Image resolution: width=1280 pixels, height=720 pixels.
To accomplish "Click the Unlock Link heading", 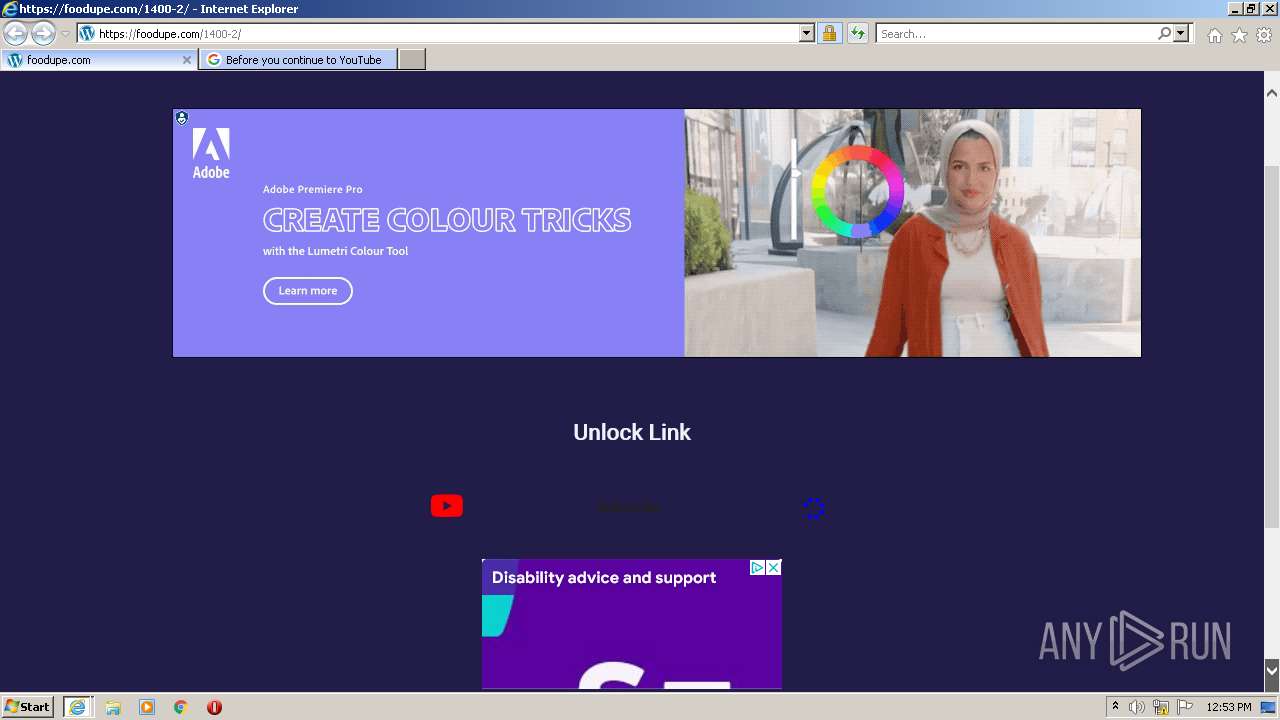I will point(632,432).
